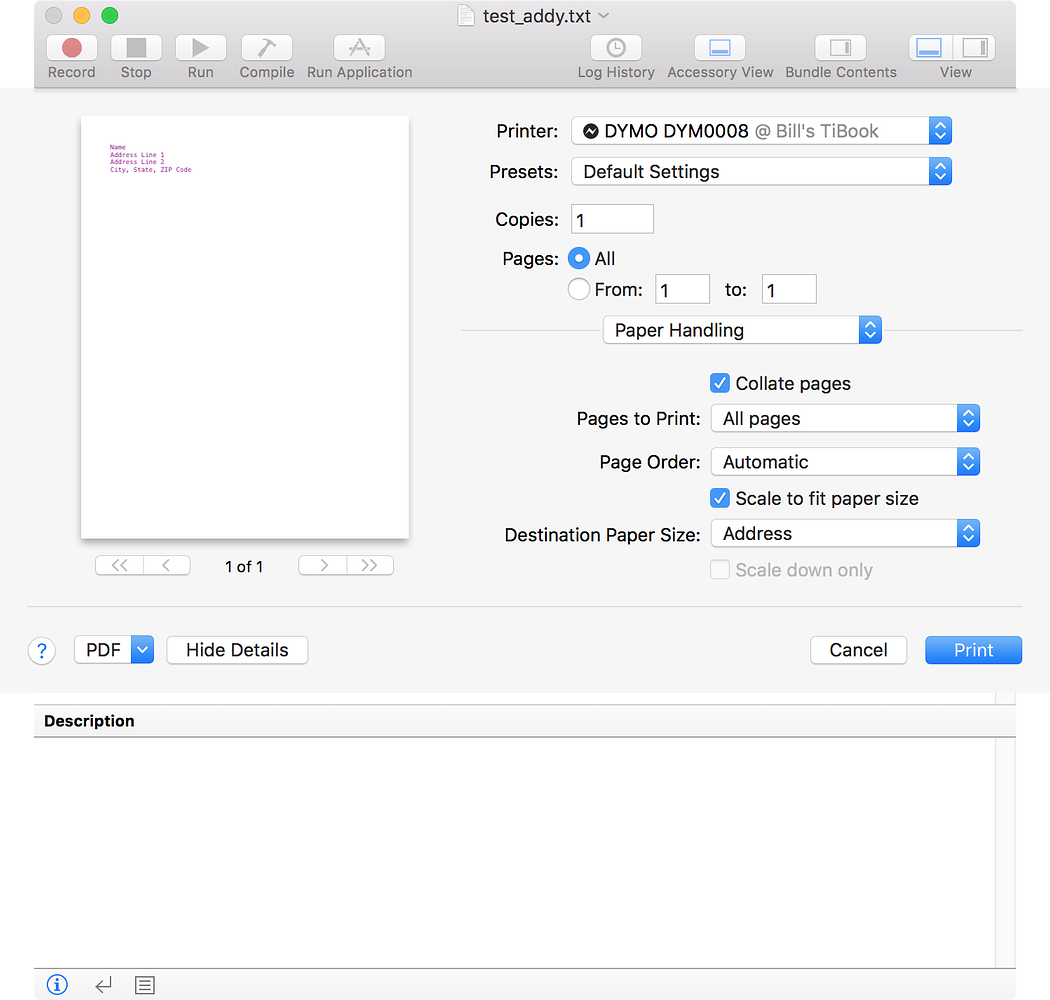This screenshot has height=1000, width=1050.
Task: Toggle bottom pane in View control
Action: (929, 48)
